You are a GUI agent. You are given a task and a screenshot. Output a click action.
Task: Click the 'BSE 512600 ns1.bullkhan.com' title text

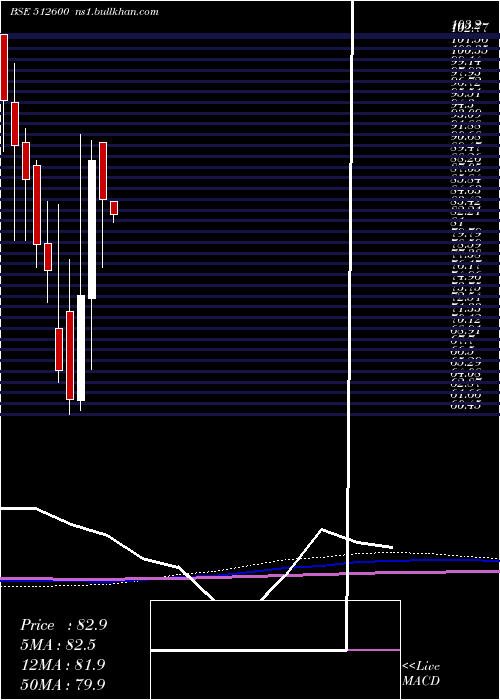coord(84,12)
